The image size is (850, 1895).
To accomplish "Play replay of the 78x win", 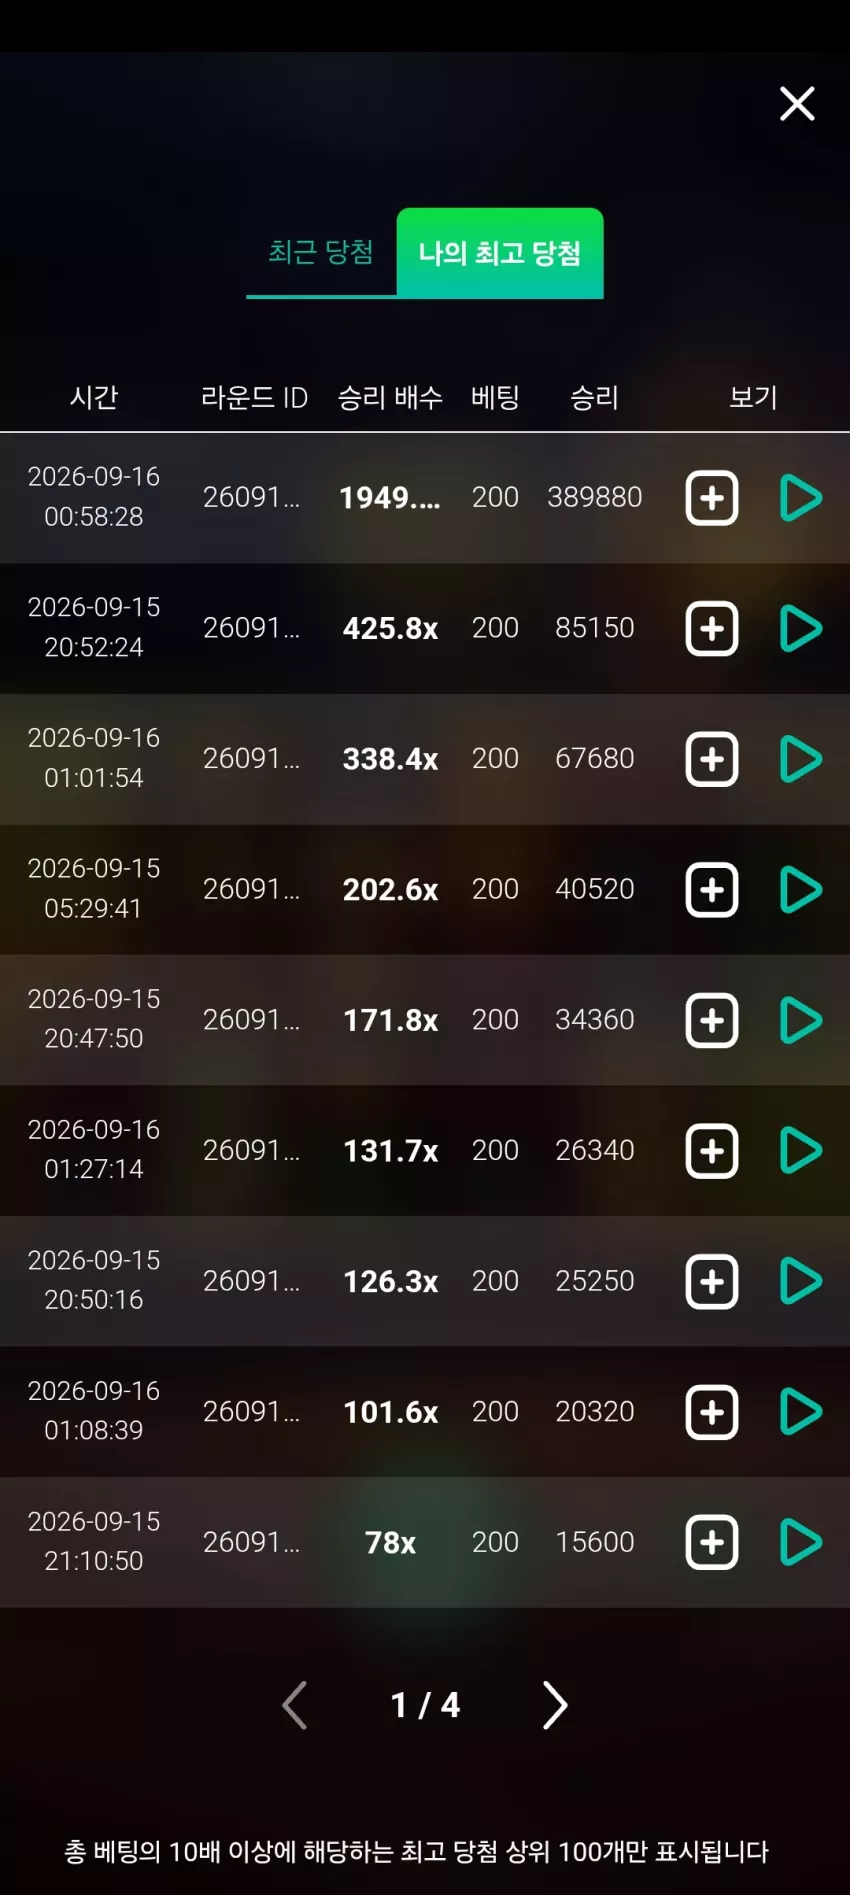I will 800,1542.
